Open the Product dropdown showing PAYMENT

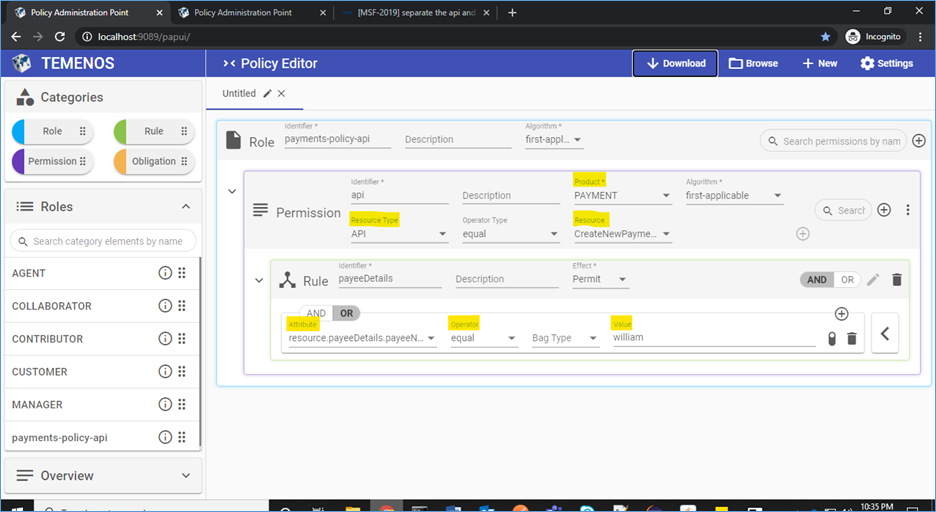[x=622, y=196]
